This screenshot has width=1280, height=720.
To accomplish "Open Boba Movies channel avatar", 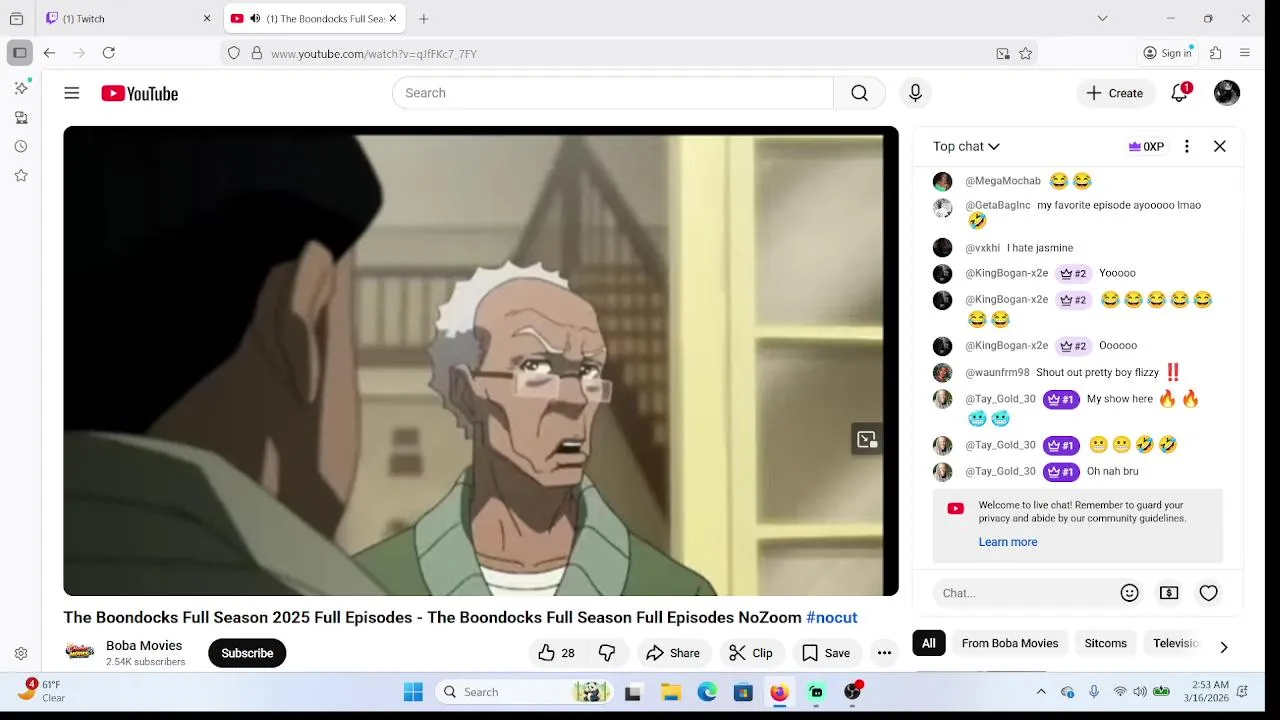I will pyautogui.click(x=80, y=652).
